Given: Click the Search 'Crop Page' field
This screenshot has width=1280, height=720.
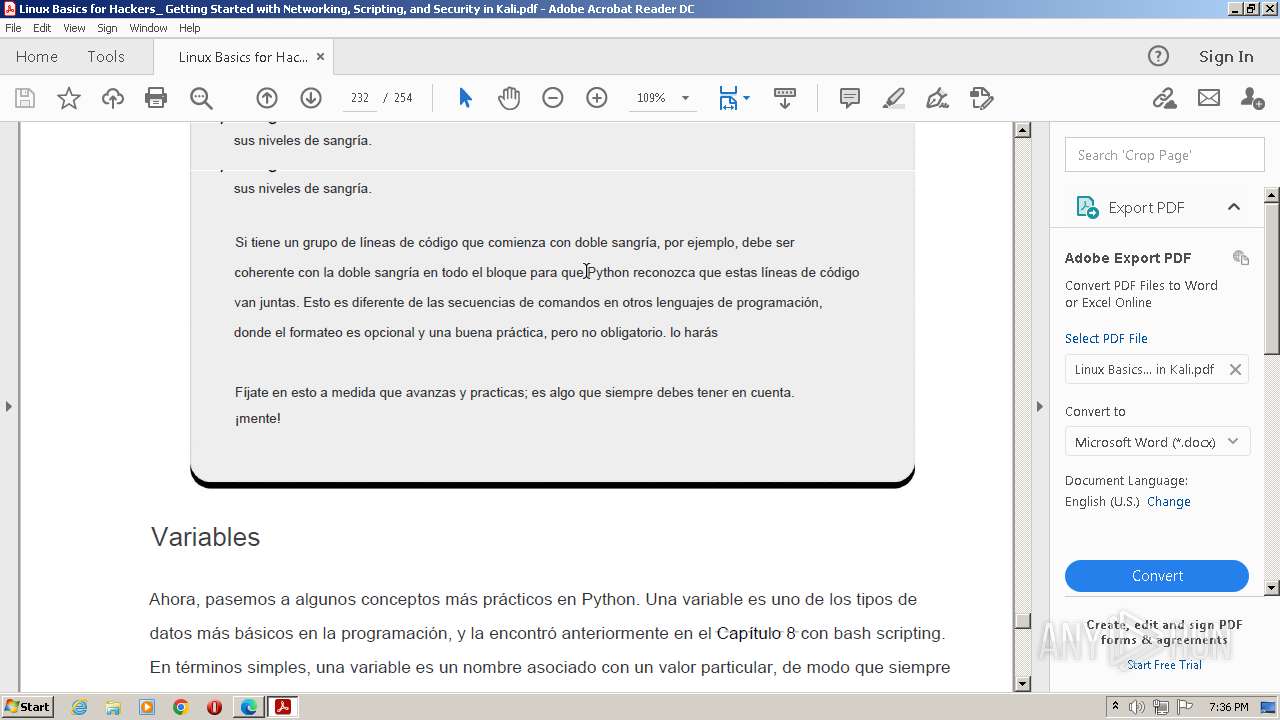Looking at the screenshot, I should [1165, 155].
